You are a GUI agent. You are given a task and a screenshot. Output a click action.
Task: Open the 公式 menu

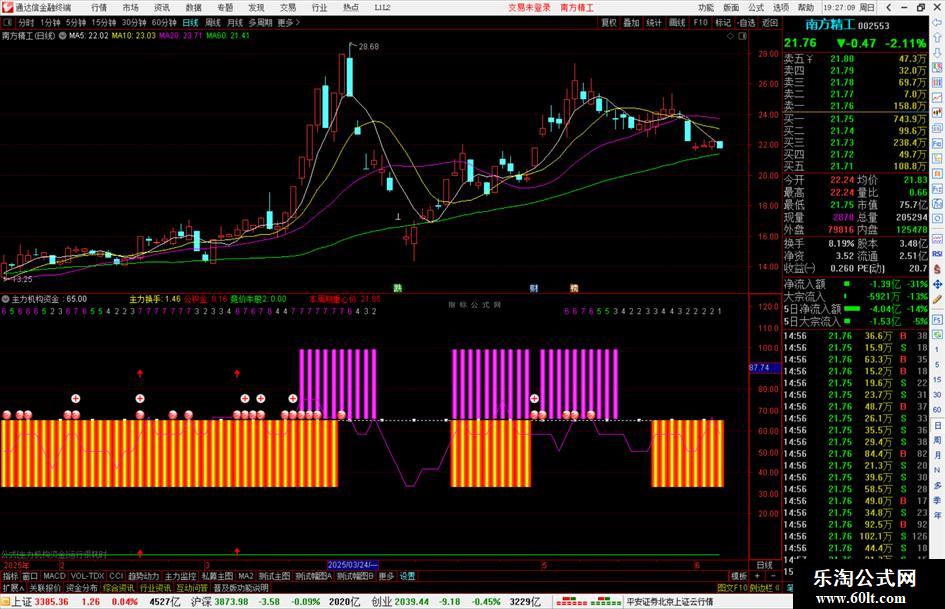[x=756, y=8]
